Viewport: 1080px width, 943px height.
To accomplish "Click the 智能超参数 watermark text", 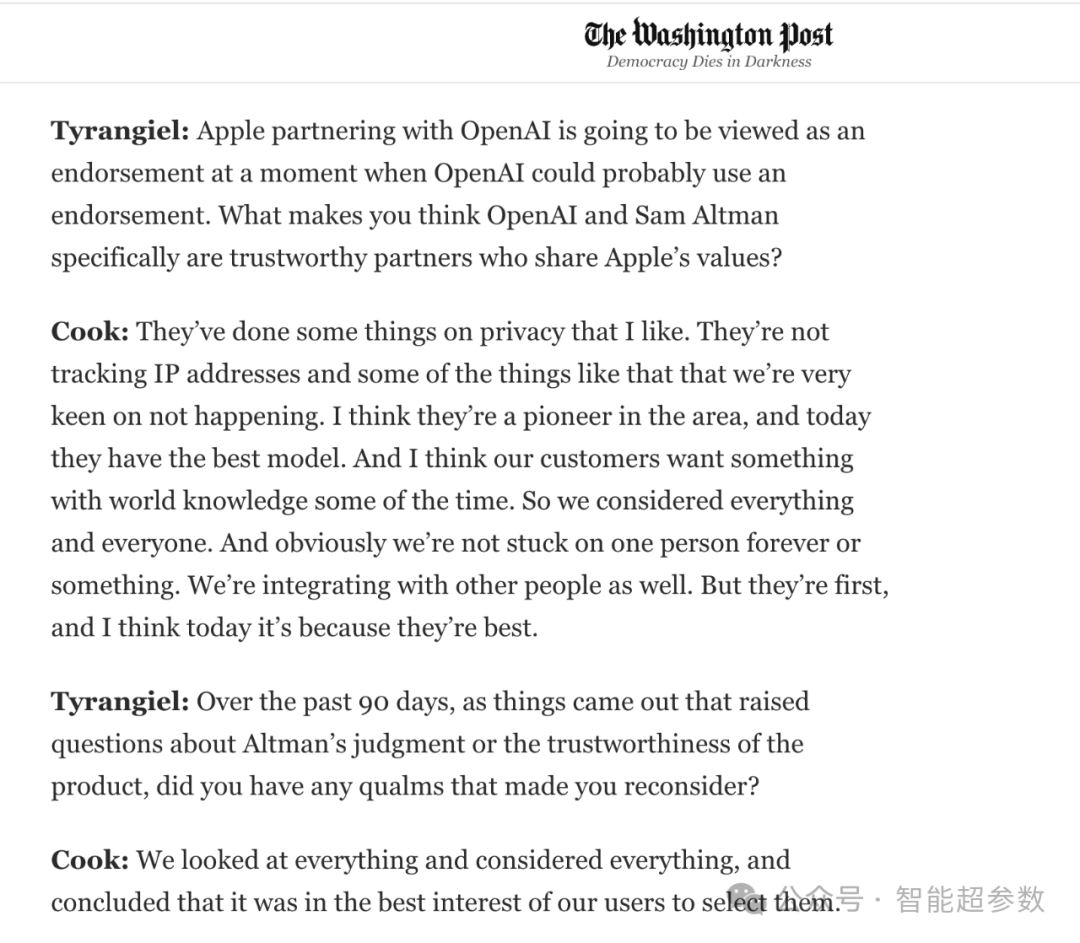I will pos(969,898).
